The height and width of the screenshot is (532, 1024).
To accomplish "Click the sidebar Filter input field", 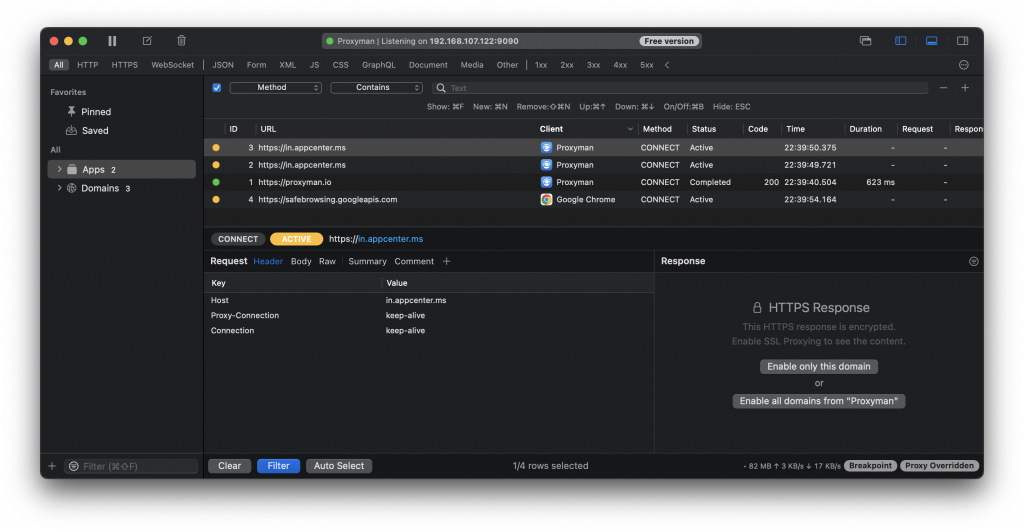I will click(131, 466).
